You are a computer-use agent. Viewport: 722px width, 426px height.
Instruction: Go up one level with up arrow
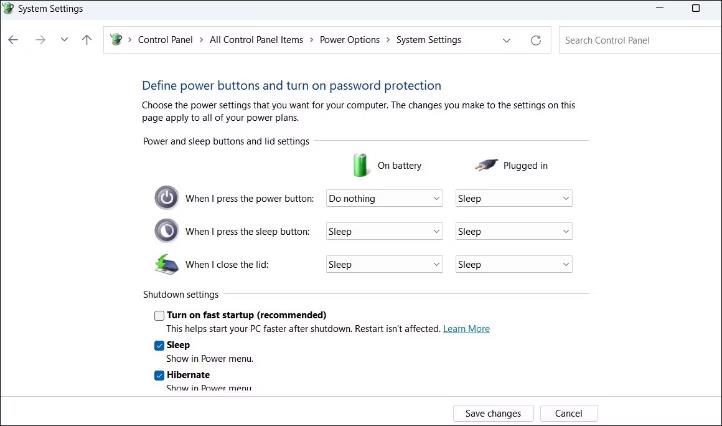87,40
